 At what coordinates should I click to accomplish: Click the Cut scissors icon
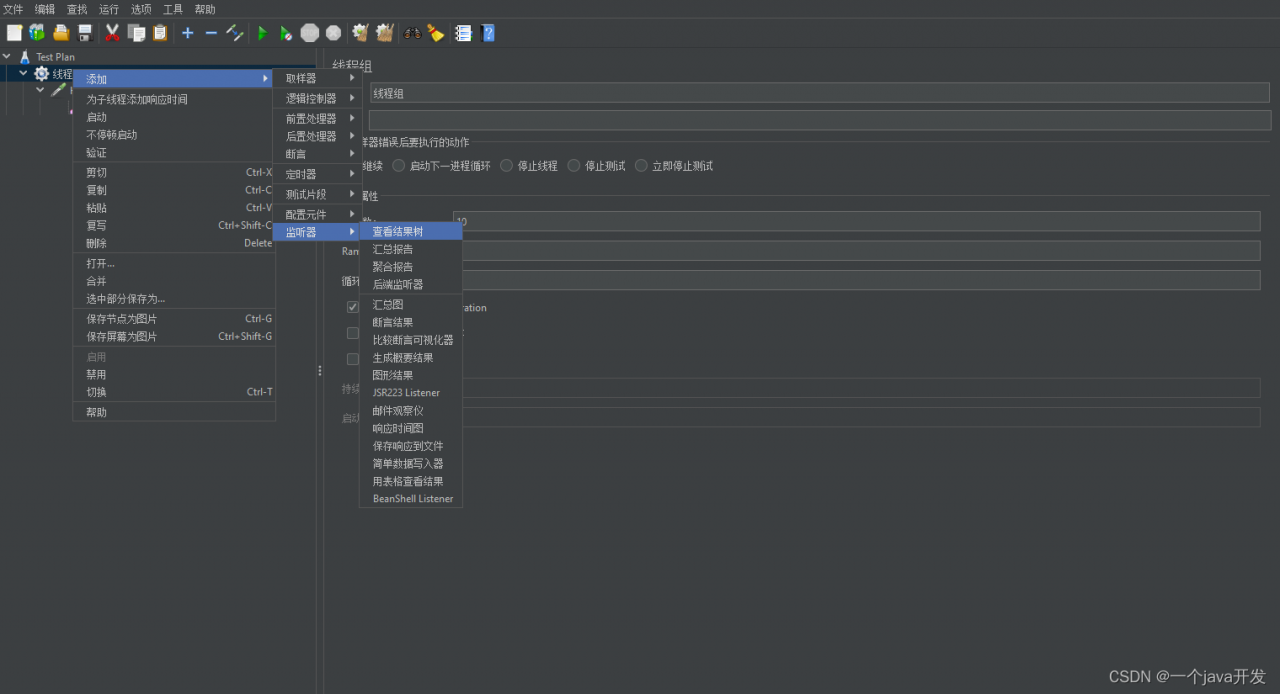coord(112,33)
